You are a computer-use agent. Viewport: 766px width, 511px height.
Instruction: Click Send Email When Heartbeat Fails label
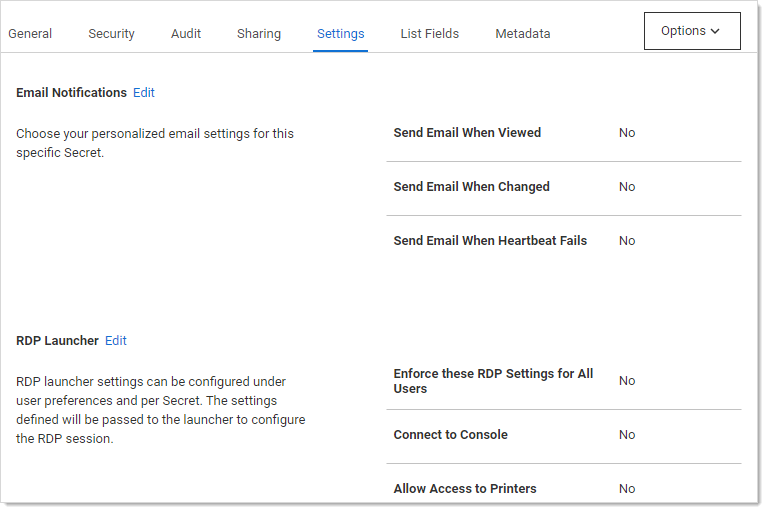click(490, 241)
